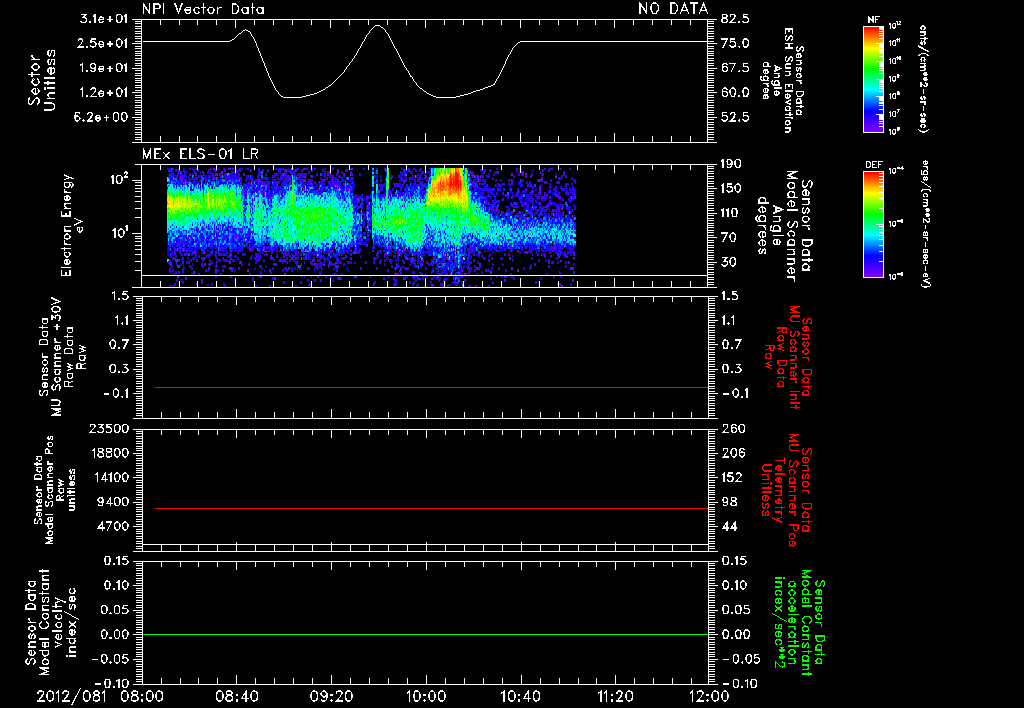Click the "206" telemetry tick value
The height and width of the screenshot is (708, 1024).
click(732, 453)
